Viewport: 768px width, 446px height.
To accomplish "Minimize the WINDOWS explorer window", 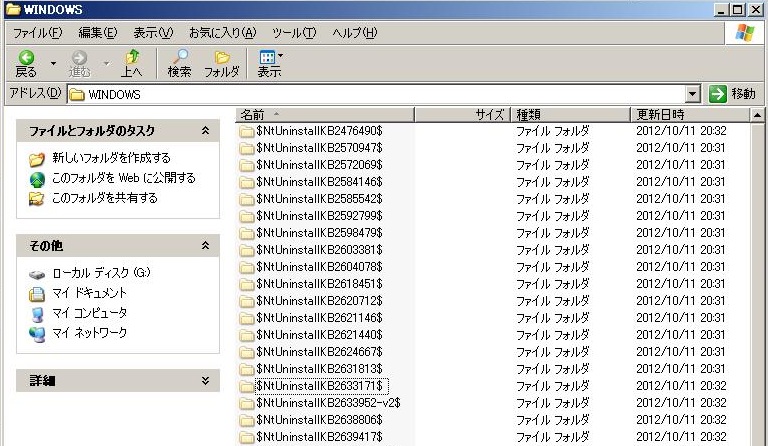I will tap(721, 9).
